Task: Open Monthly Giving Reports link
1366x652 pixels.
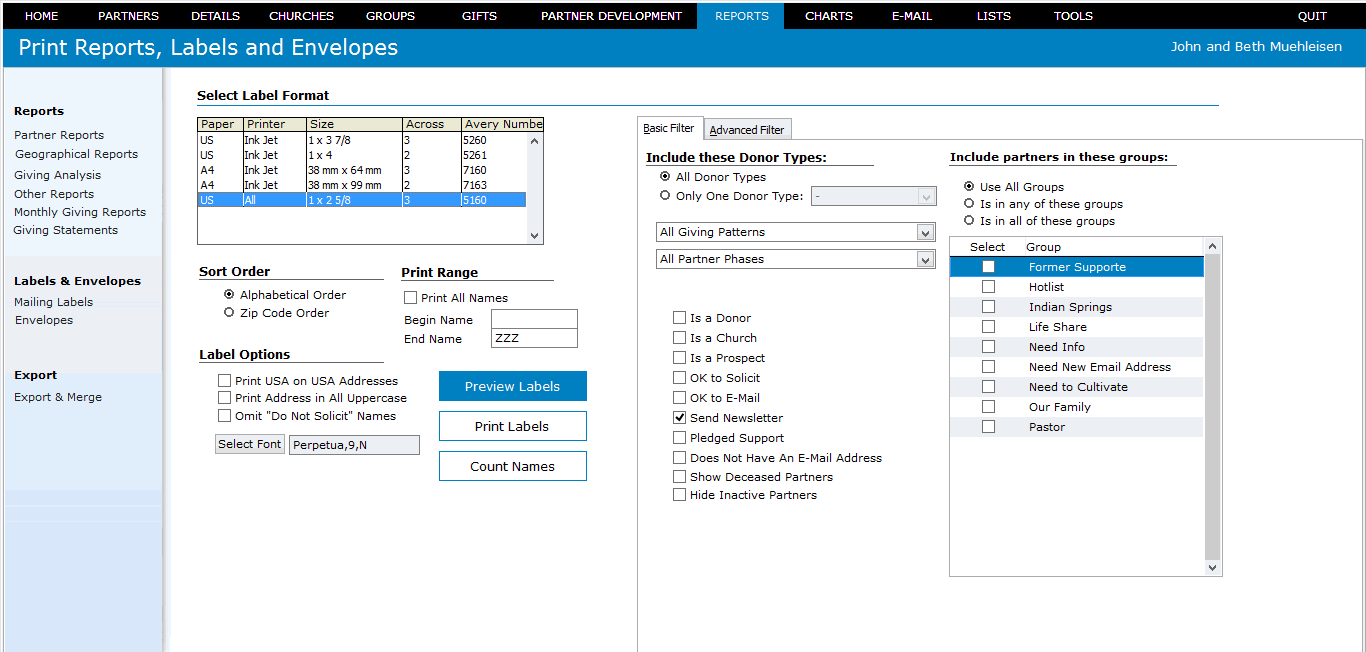Action: tap(80, 212)
